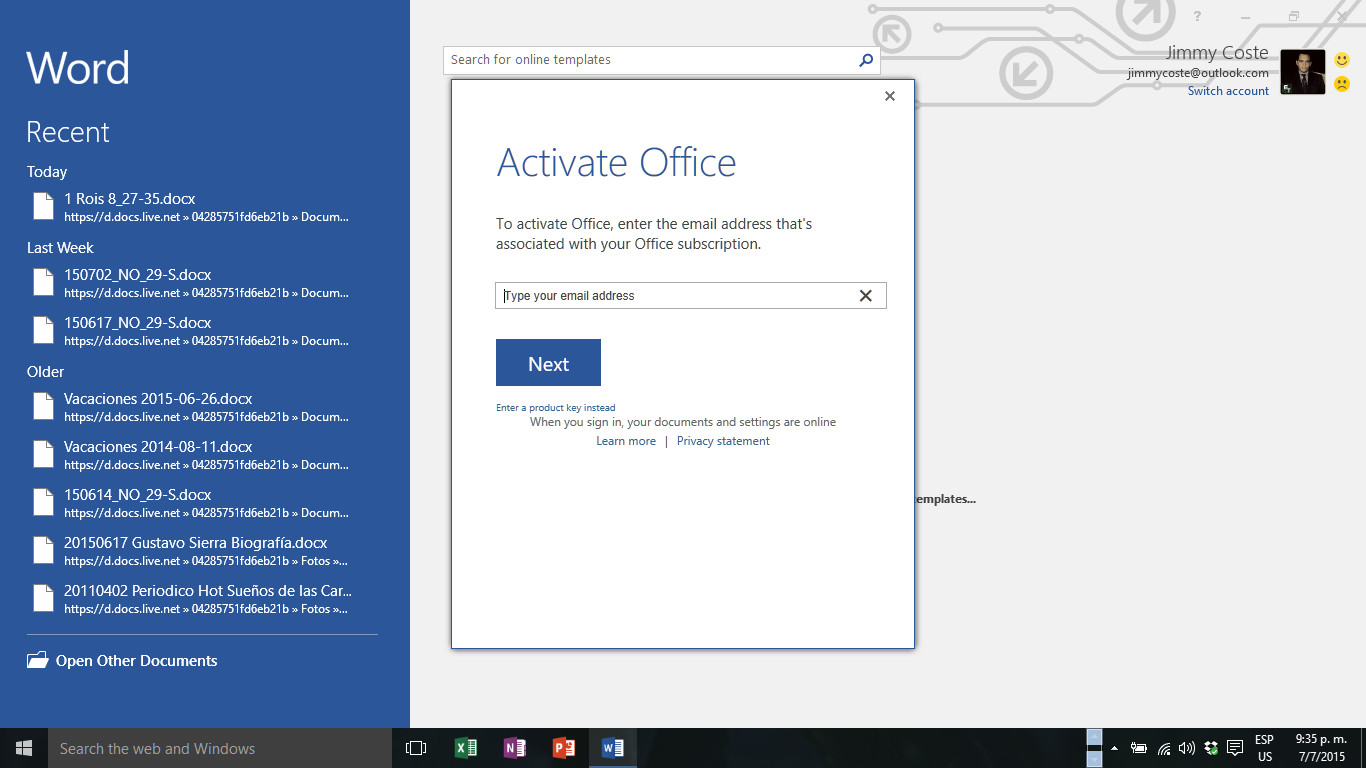Click the Next button

tap(548, 362)
